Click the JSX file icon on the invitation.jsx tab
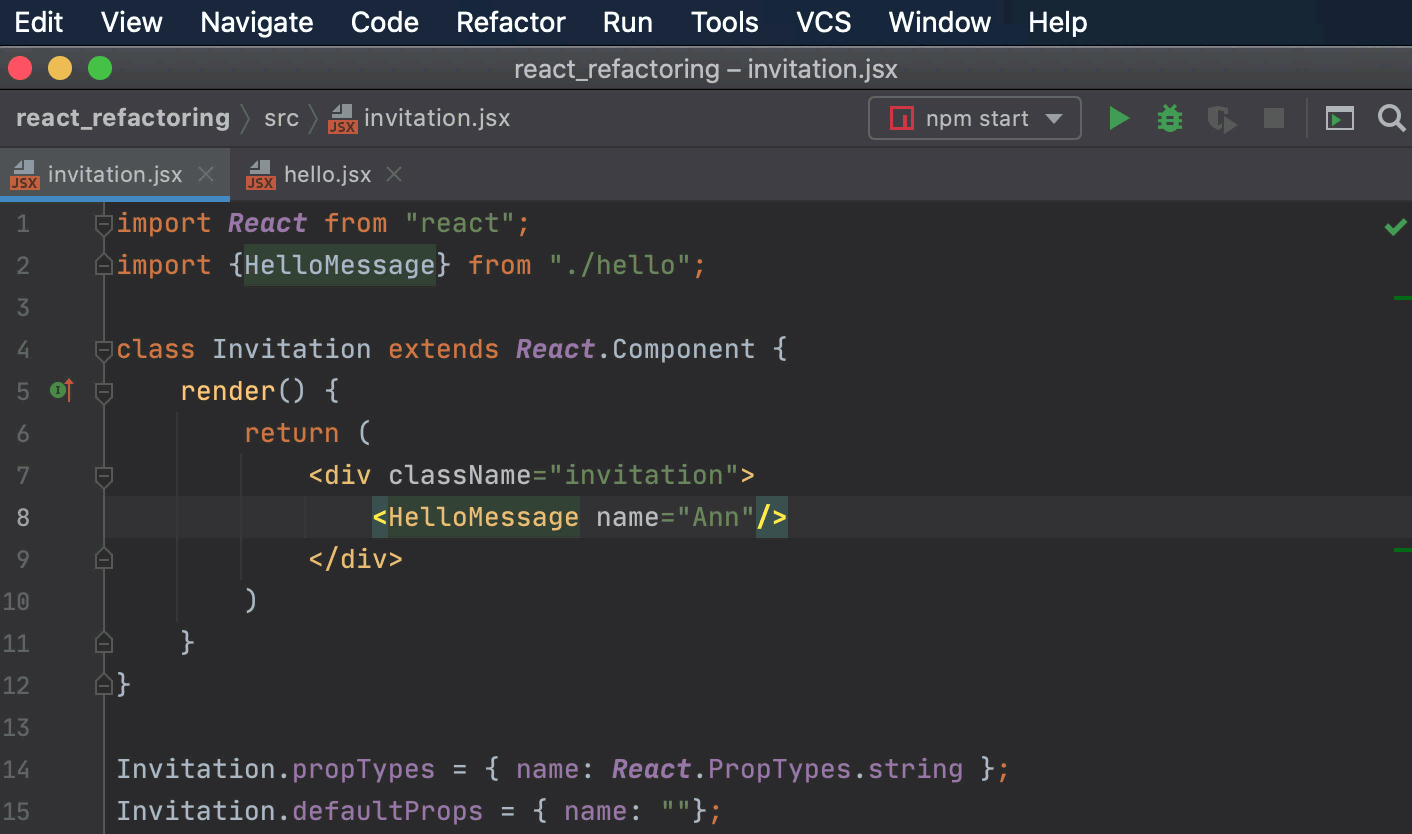The image size is (1412, 834). pyautogui.click(x=27, y=174)
